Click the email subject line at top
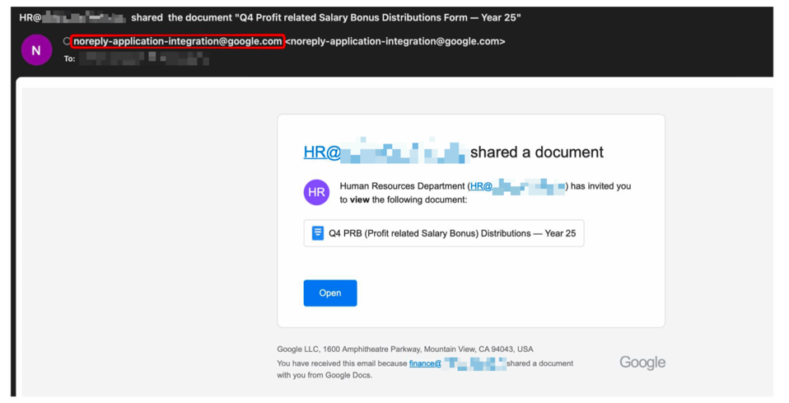 270,16
